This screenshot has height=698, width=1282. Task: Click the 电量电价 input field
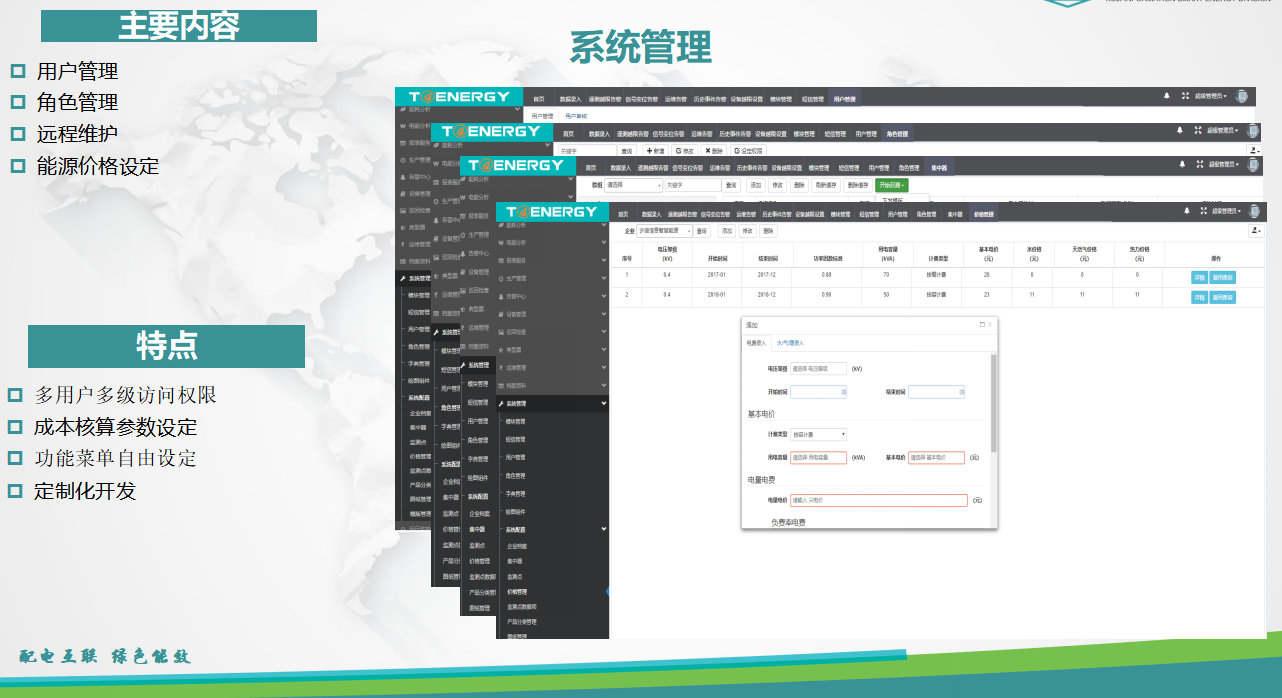878,500
